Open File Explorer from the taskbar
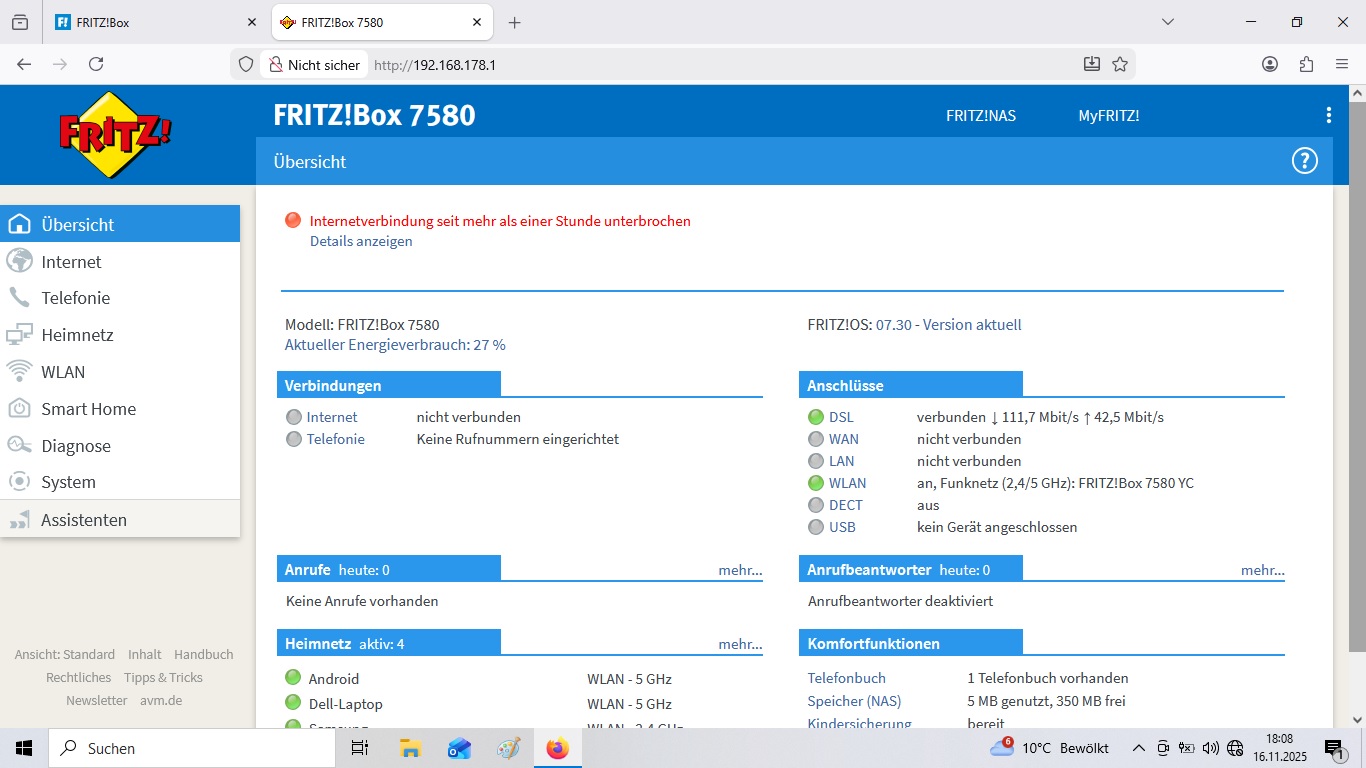 click(x=410, y=748)
